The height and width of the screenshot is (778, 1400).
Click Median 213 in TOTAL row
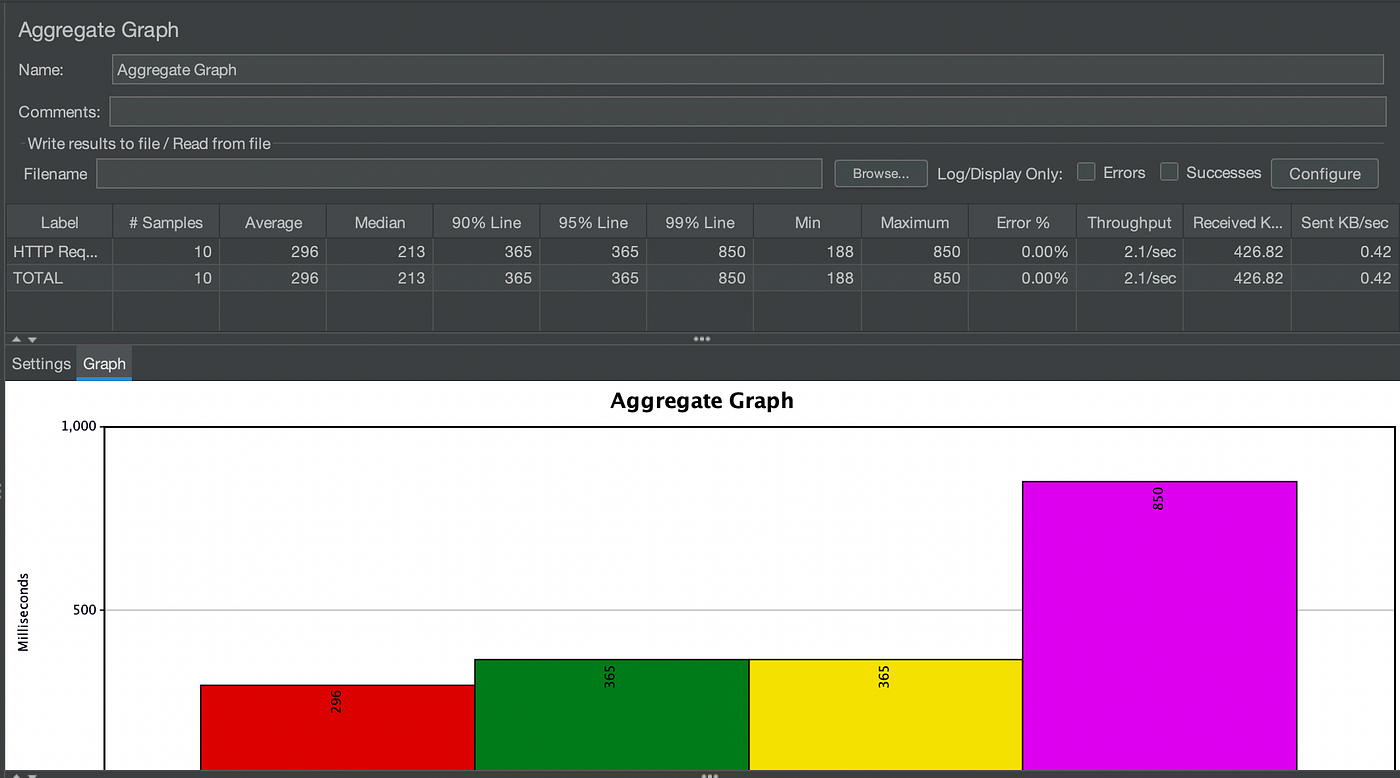tap(380, 278)
